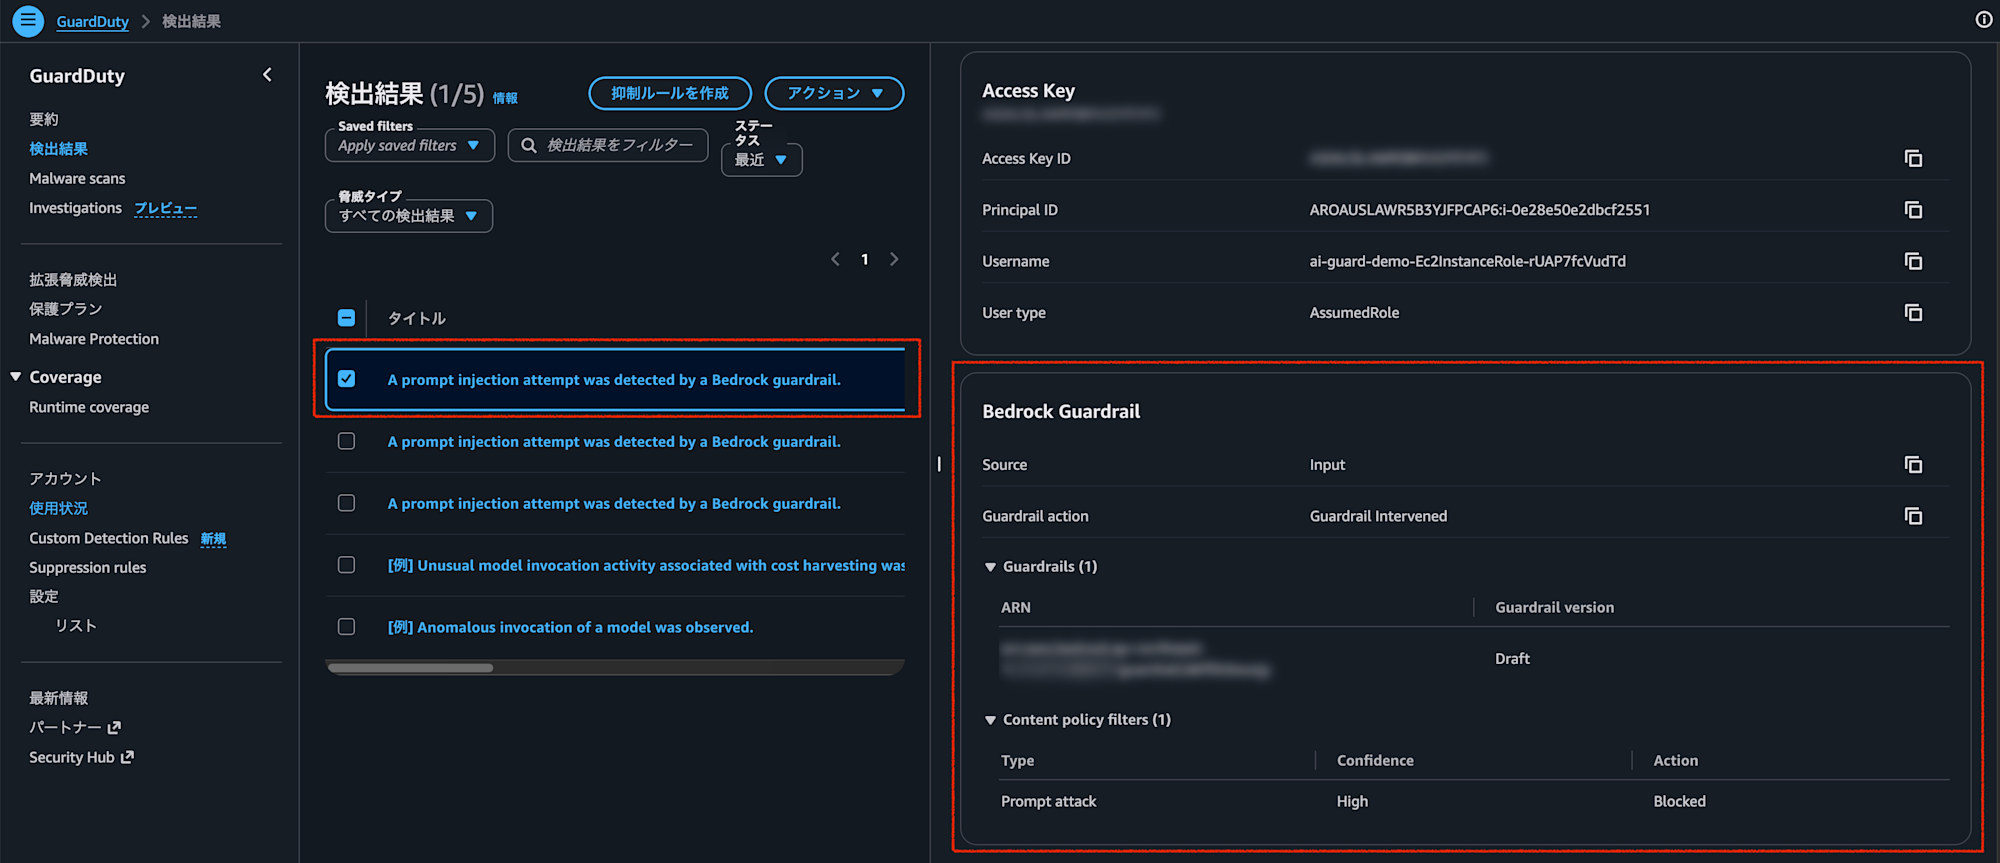The image size is (2000, 863).
Task: Focus the 検出結果をフィルター search field
Action: [x=608, y=145]
